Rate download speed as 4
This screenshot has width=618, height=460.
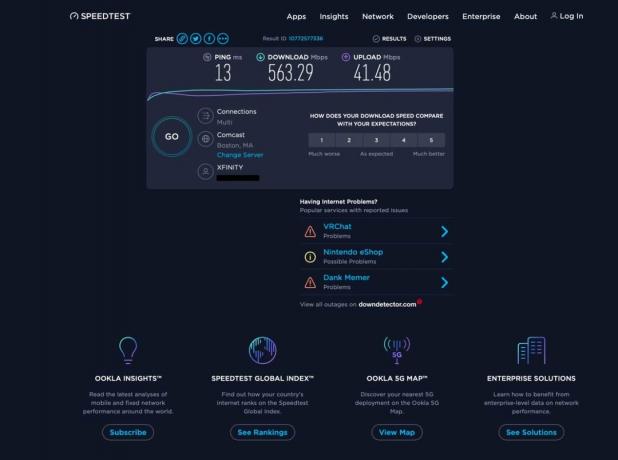[404, 140]
